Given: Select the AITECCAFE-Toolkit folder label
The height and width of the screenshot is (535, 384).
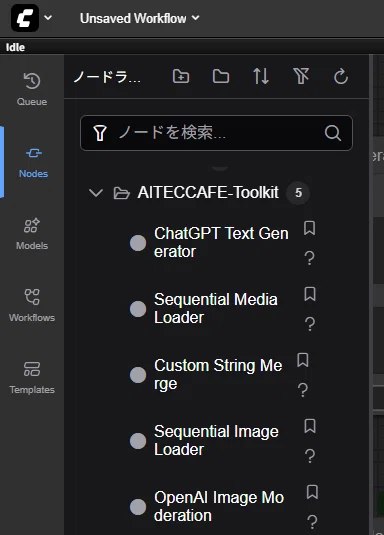Looking at the screenshot, I should pos(208,192).
